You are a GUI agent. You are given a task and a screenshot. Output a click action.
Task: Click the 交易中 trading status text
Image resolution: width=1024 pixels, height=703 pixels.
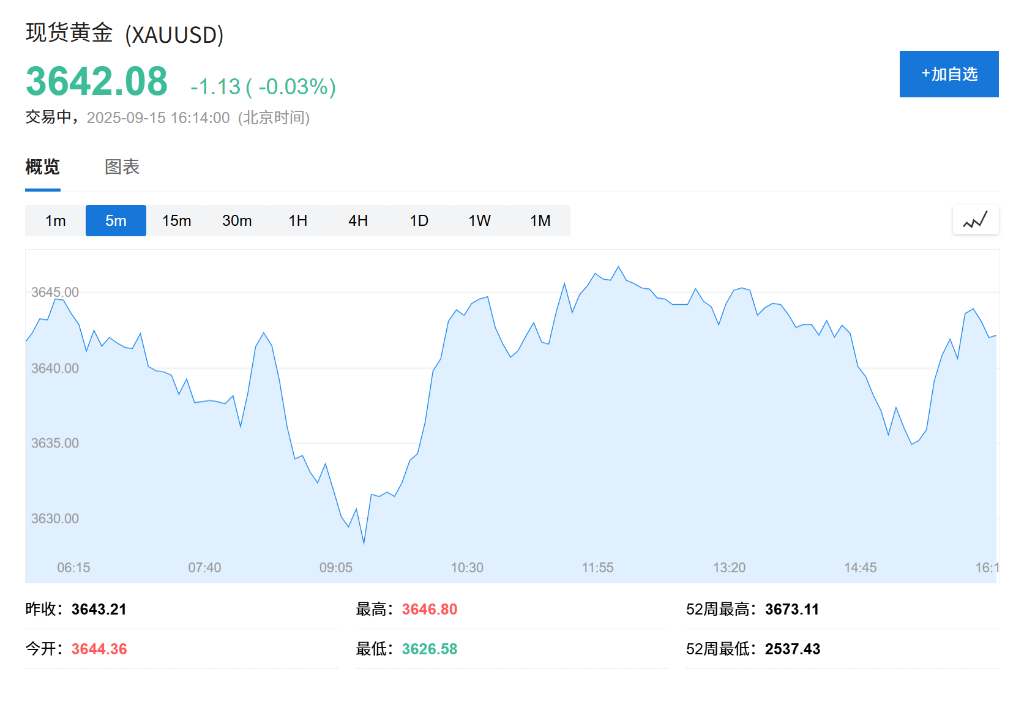click(x=48, y=117)
